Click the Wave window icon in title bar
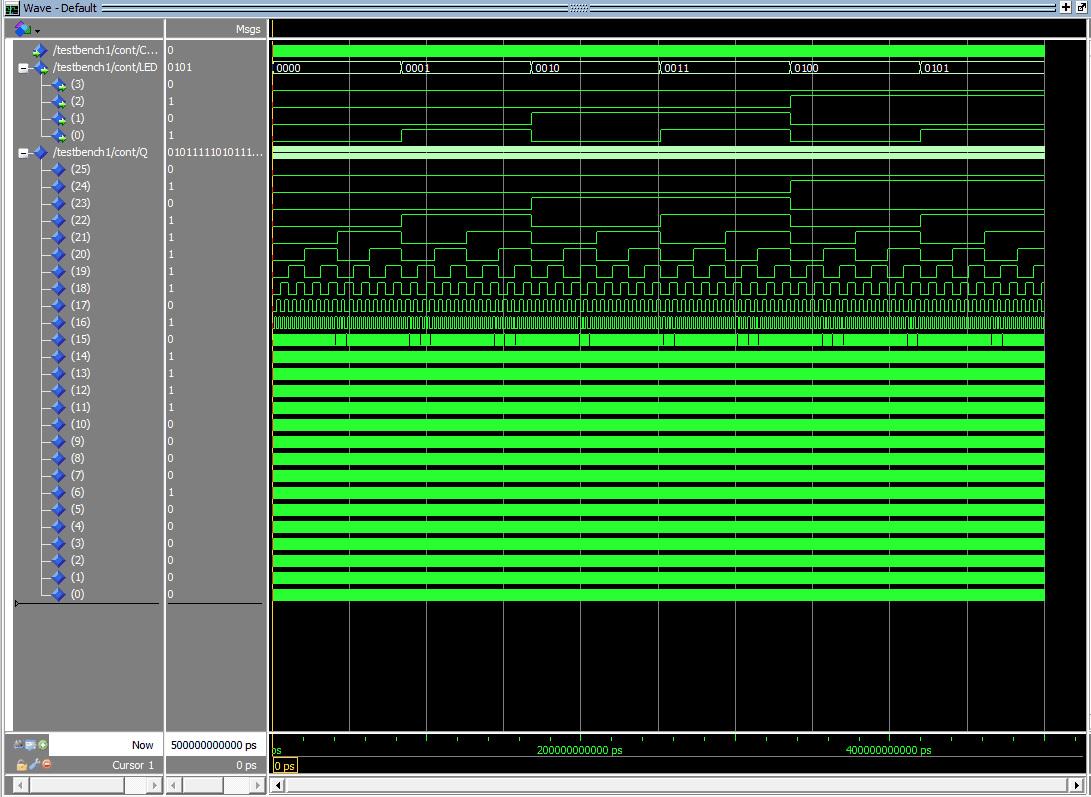The height and width of the screenshot is (797, 1091). pos(12,7)
